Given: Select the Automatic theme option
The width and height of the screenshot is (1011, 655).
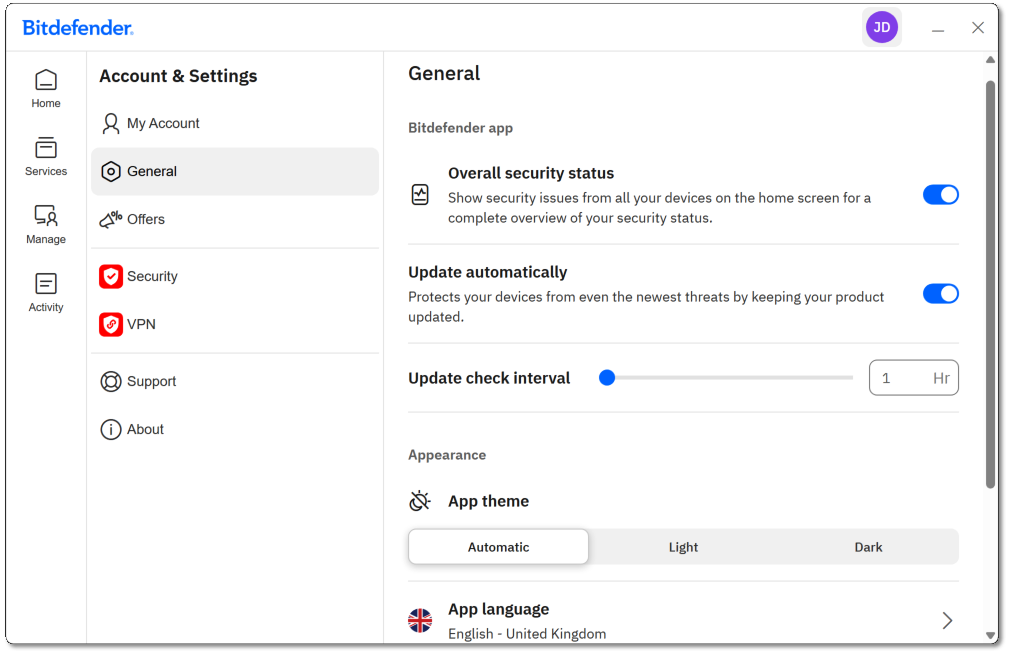Looking at the screenshot, I should (498, 547).
